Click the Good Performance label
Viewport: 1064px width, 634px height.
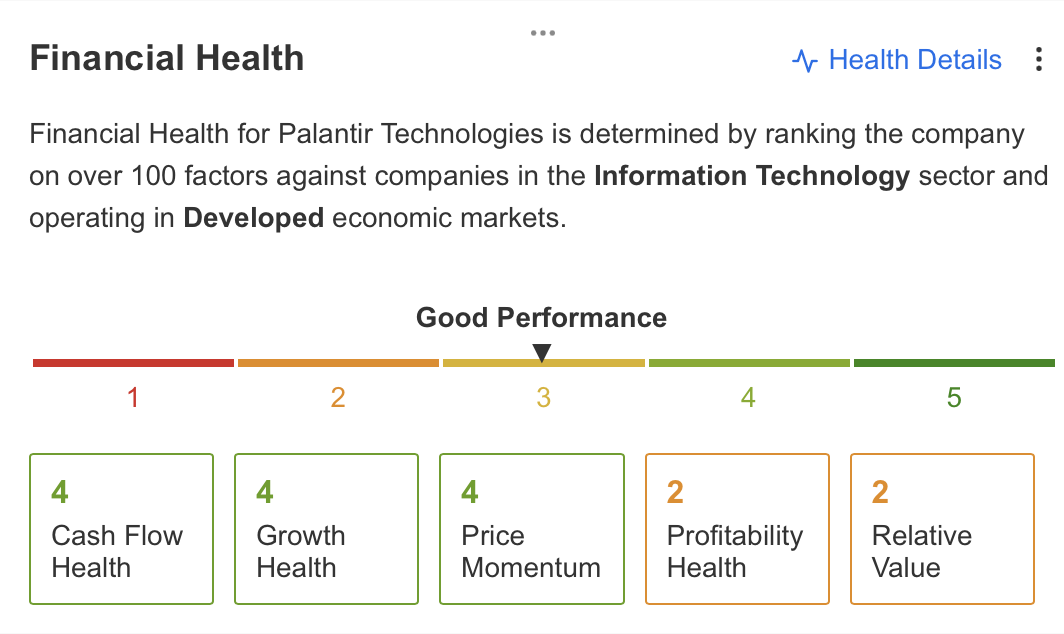pyautogui.click(x=542, y=318)
